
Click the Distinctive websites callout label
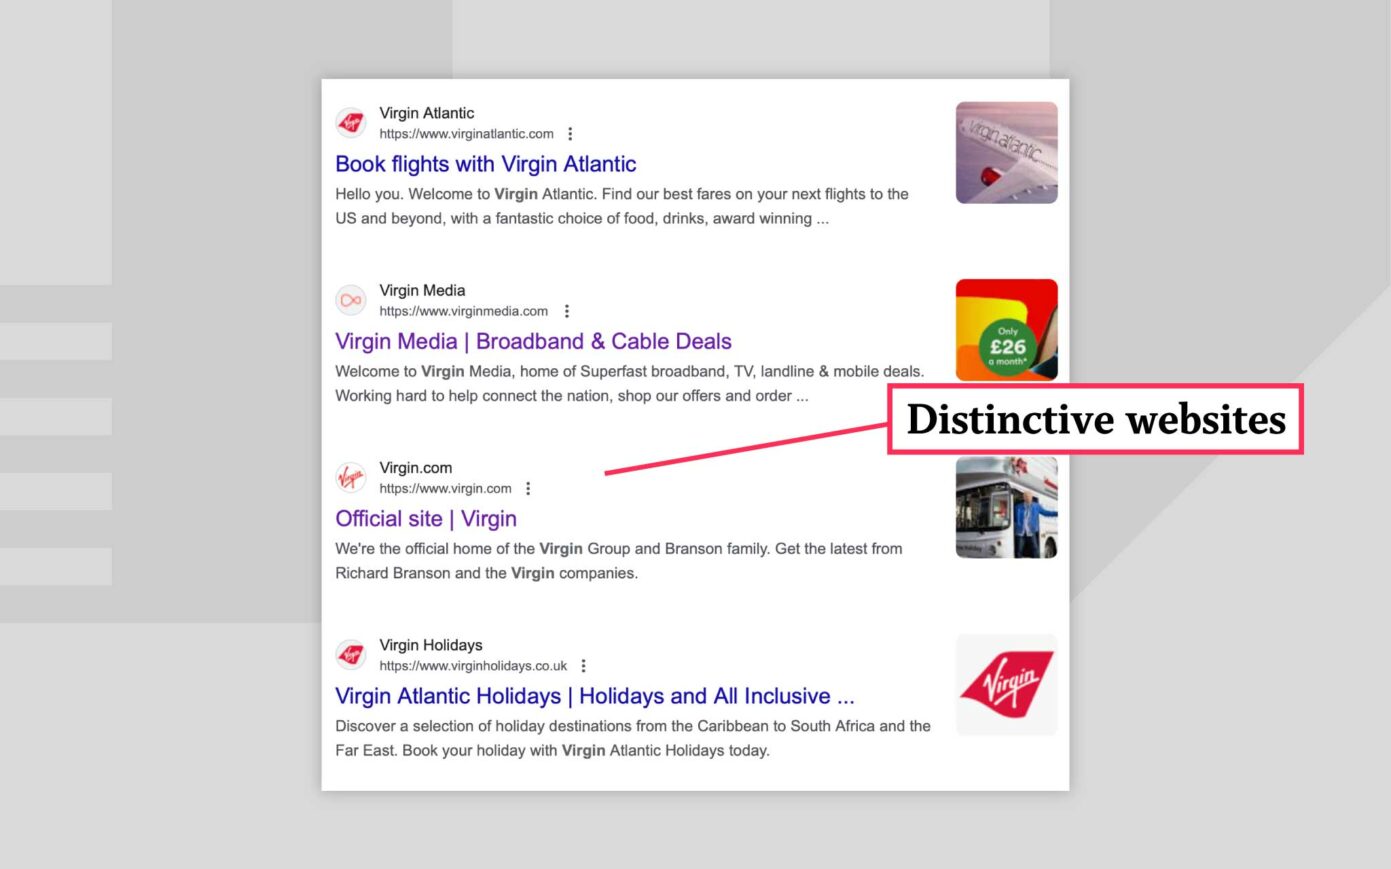point(1095,420)
